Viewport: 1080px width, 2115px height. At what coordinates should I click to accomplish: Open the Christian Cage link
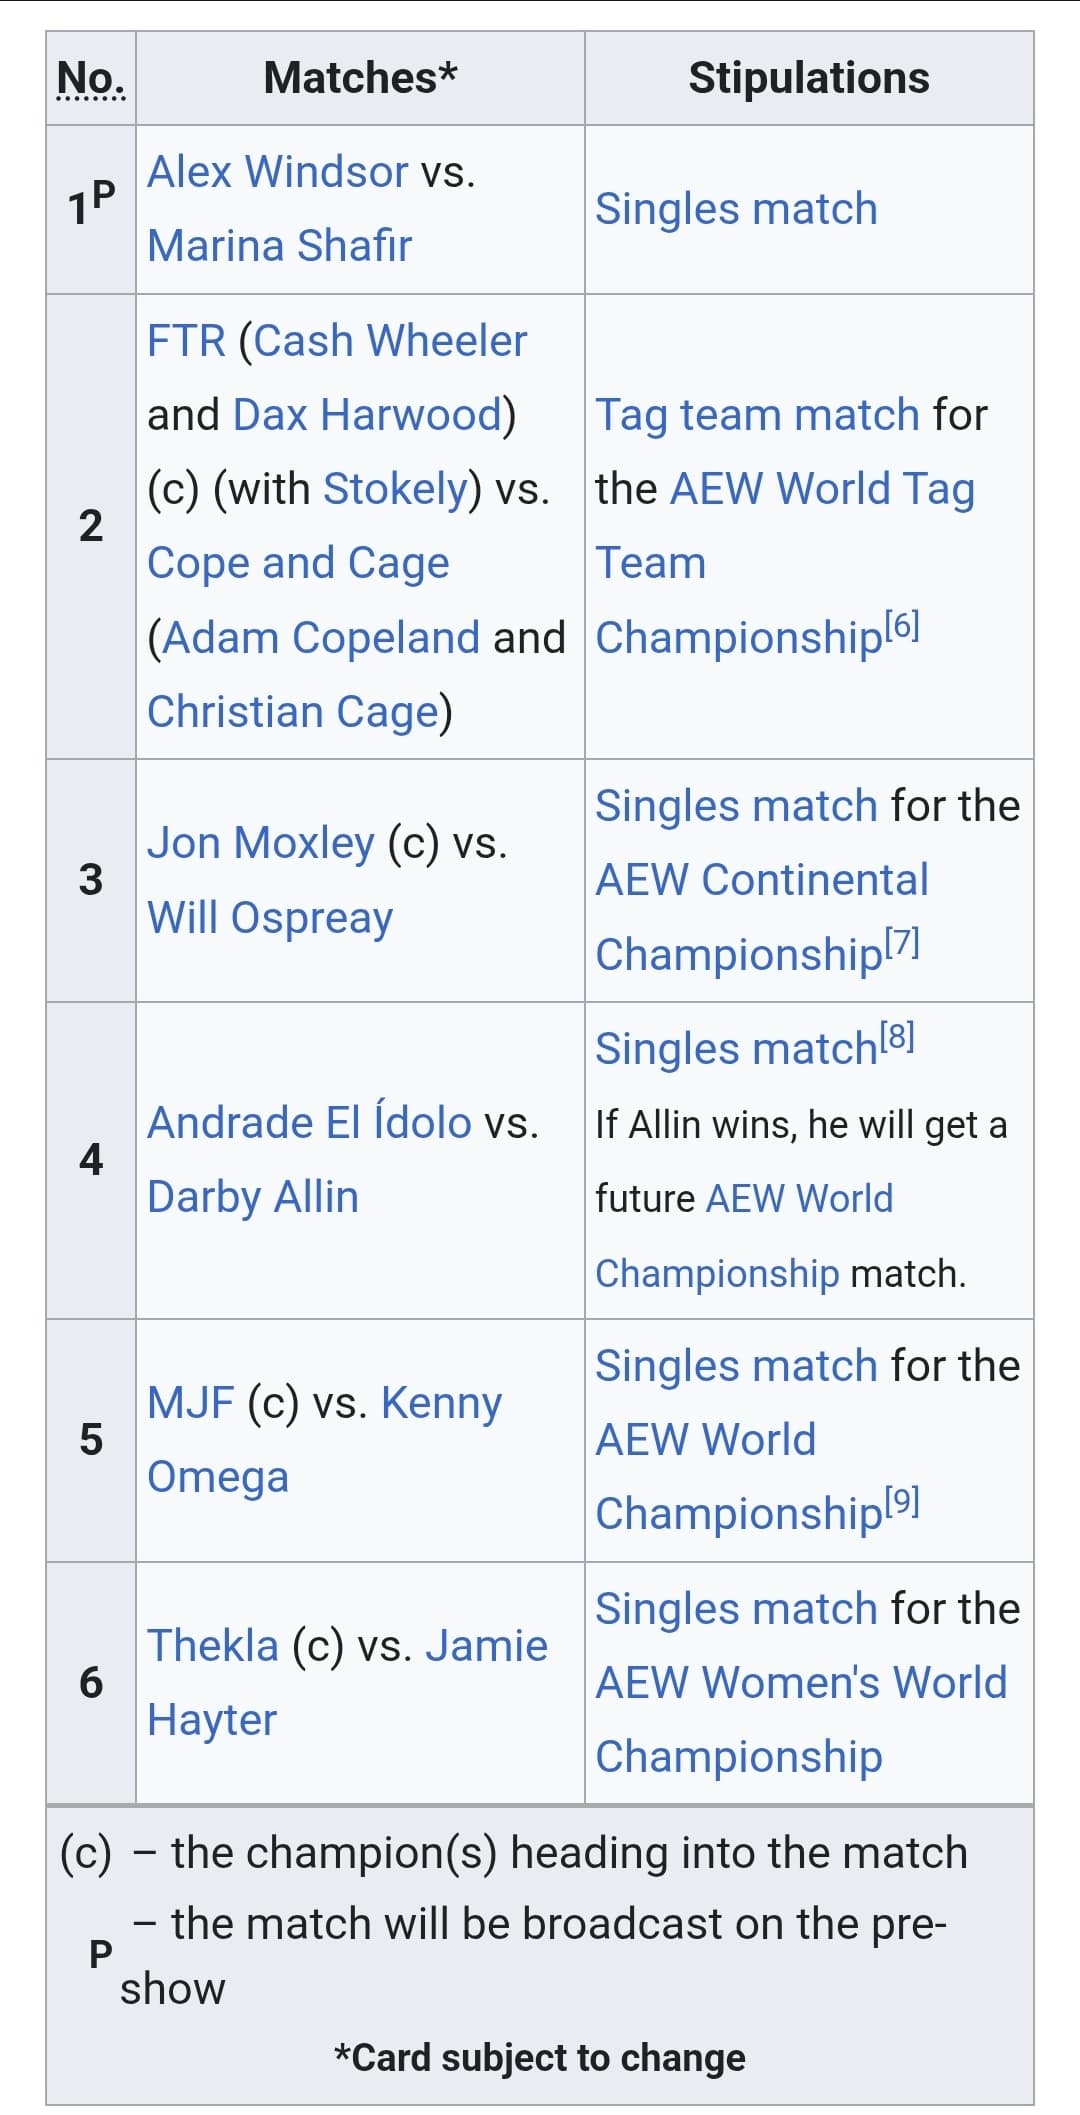pyautogui.click(x=293, y=712)
